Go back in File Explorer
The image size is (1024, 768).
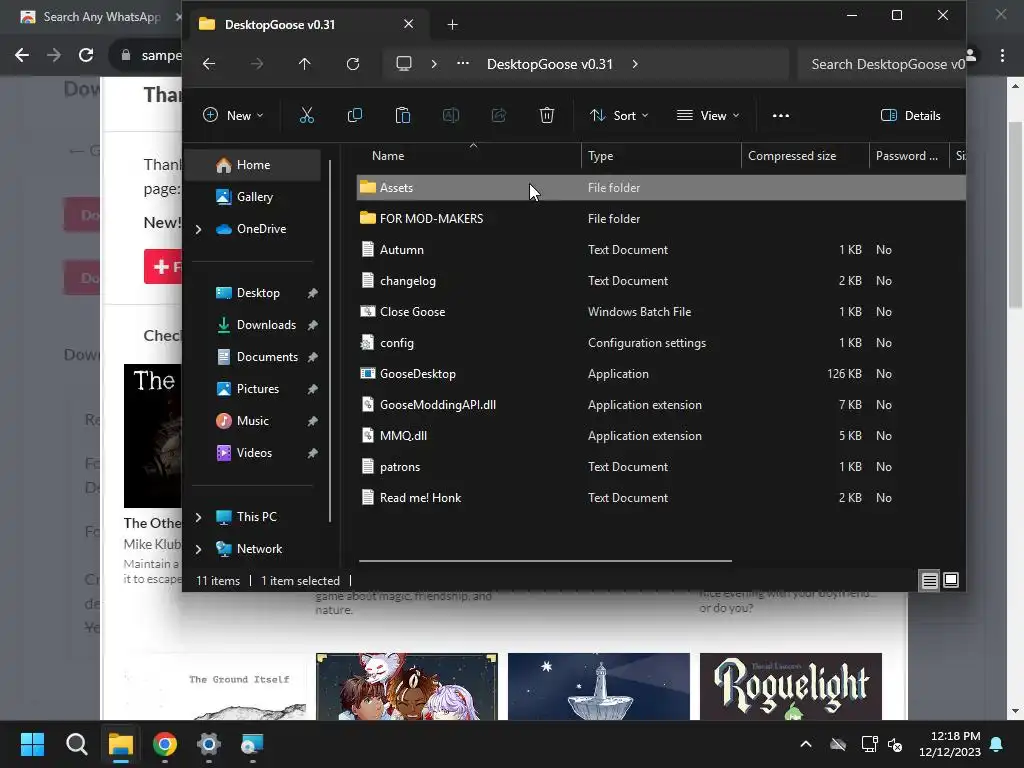[x=209, y=64]
